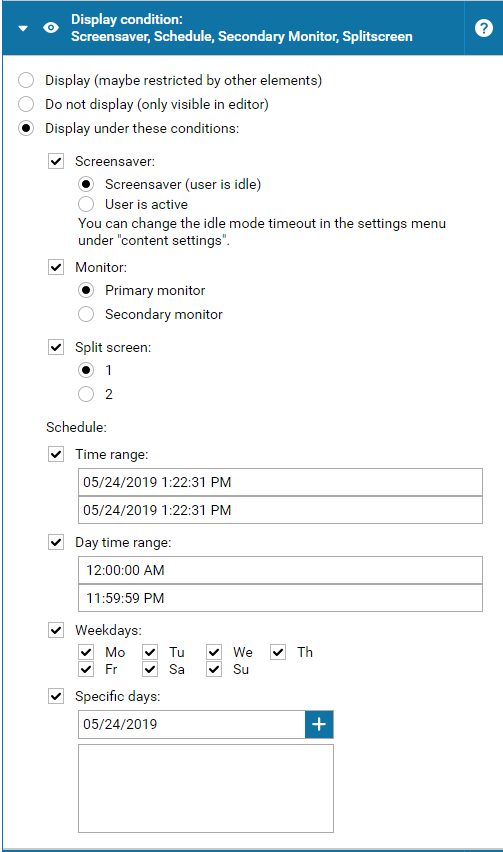Collapse the Display condition panel arrow
The height and width of the screenshot is (852, 503).
(x=23, y=28)
